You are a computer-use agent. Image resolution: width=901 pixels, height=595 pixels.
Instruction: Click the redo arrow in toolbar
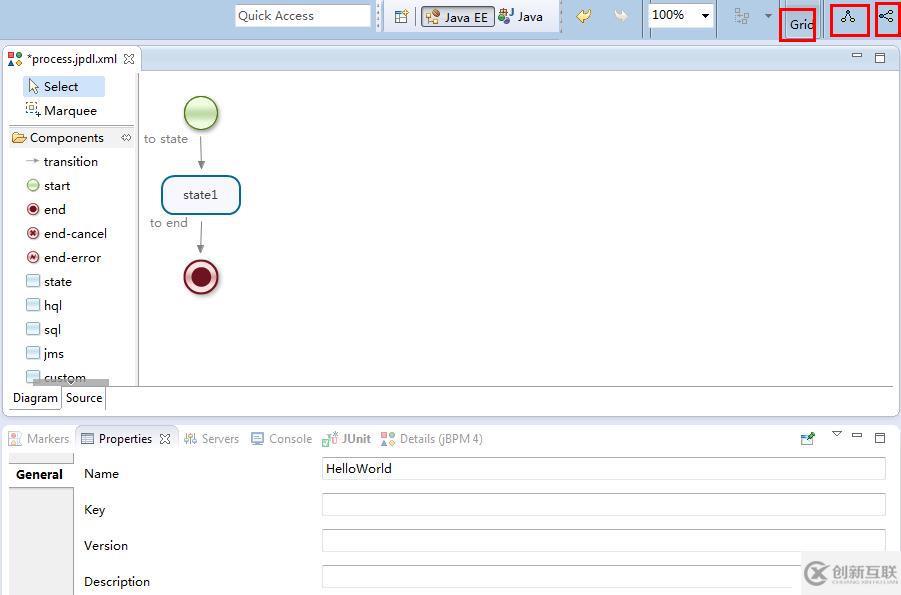pyautogui.click(x=621, y=16)
